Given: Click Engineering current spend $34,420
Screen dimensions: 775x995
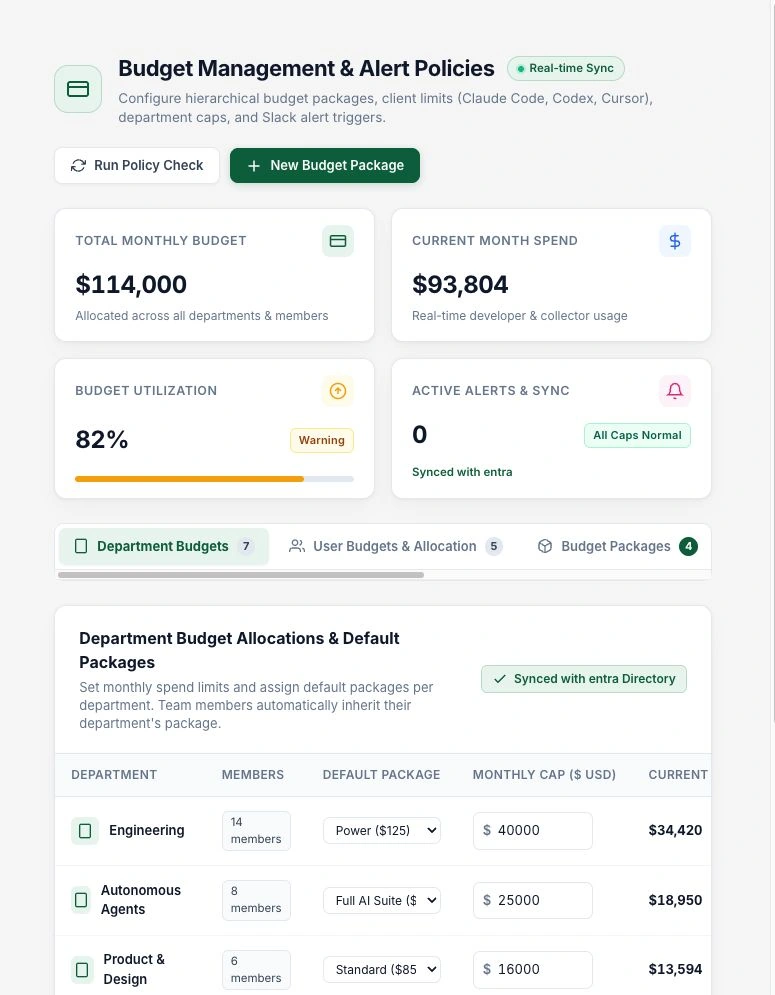Looking at the screenshot, I should pyautogui.click(x=675, y=831).
